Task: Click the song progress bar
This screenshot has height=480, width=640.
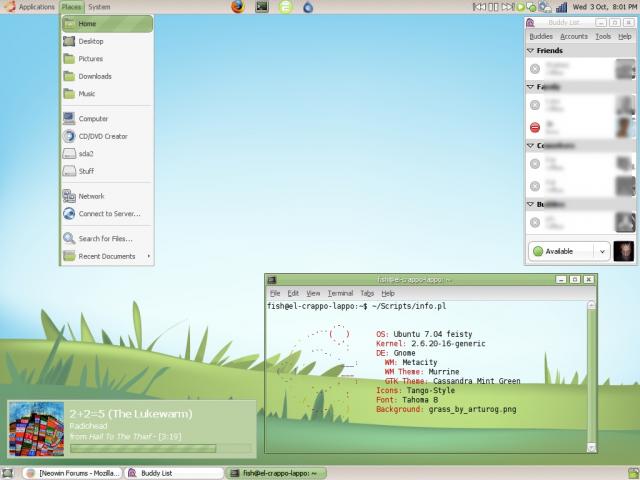Action: [x=161, y=449]
